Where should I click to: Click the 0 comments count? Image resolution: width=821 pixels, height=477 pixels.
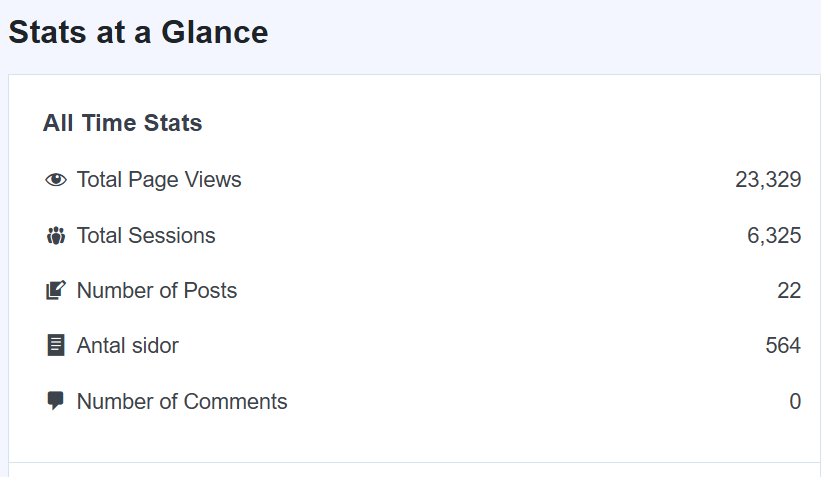tap(795, 402)
